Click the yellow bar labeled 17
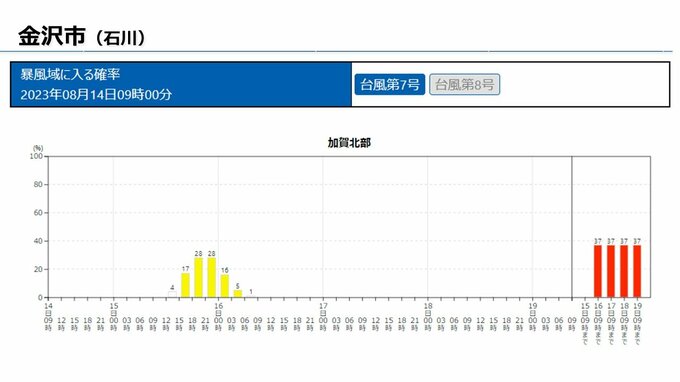The width and height of the screenshot is (680, 382). (x=185, y=285)
